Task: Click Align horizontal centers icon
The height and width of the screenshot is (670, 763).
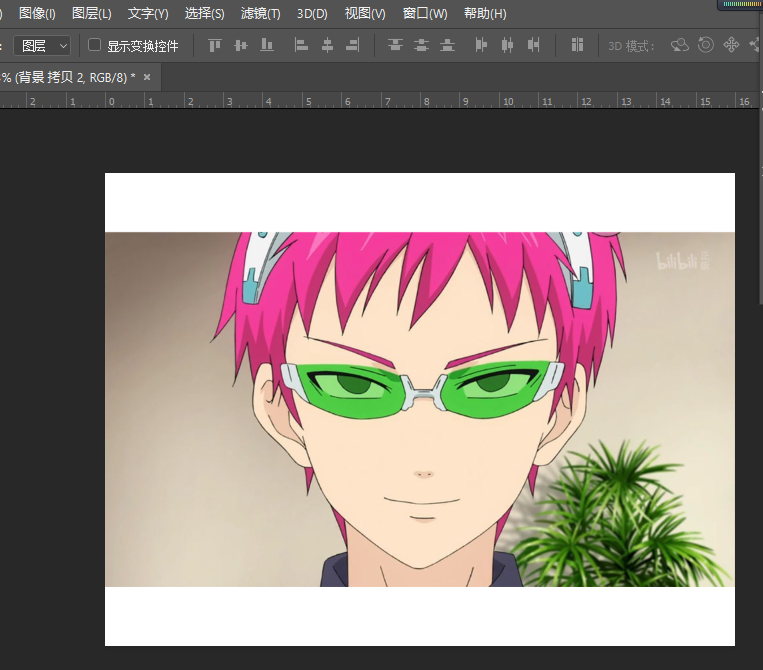Action: (x=327, y=46)
